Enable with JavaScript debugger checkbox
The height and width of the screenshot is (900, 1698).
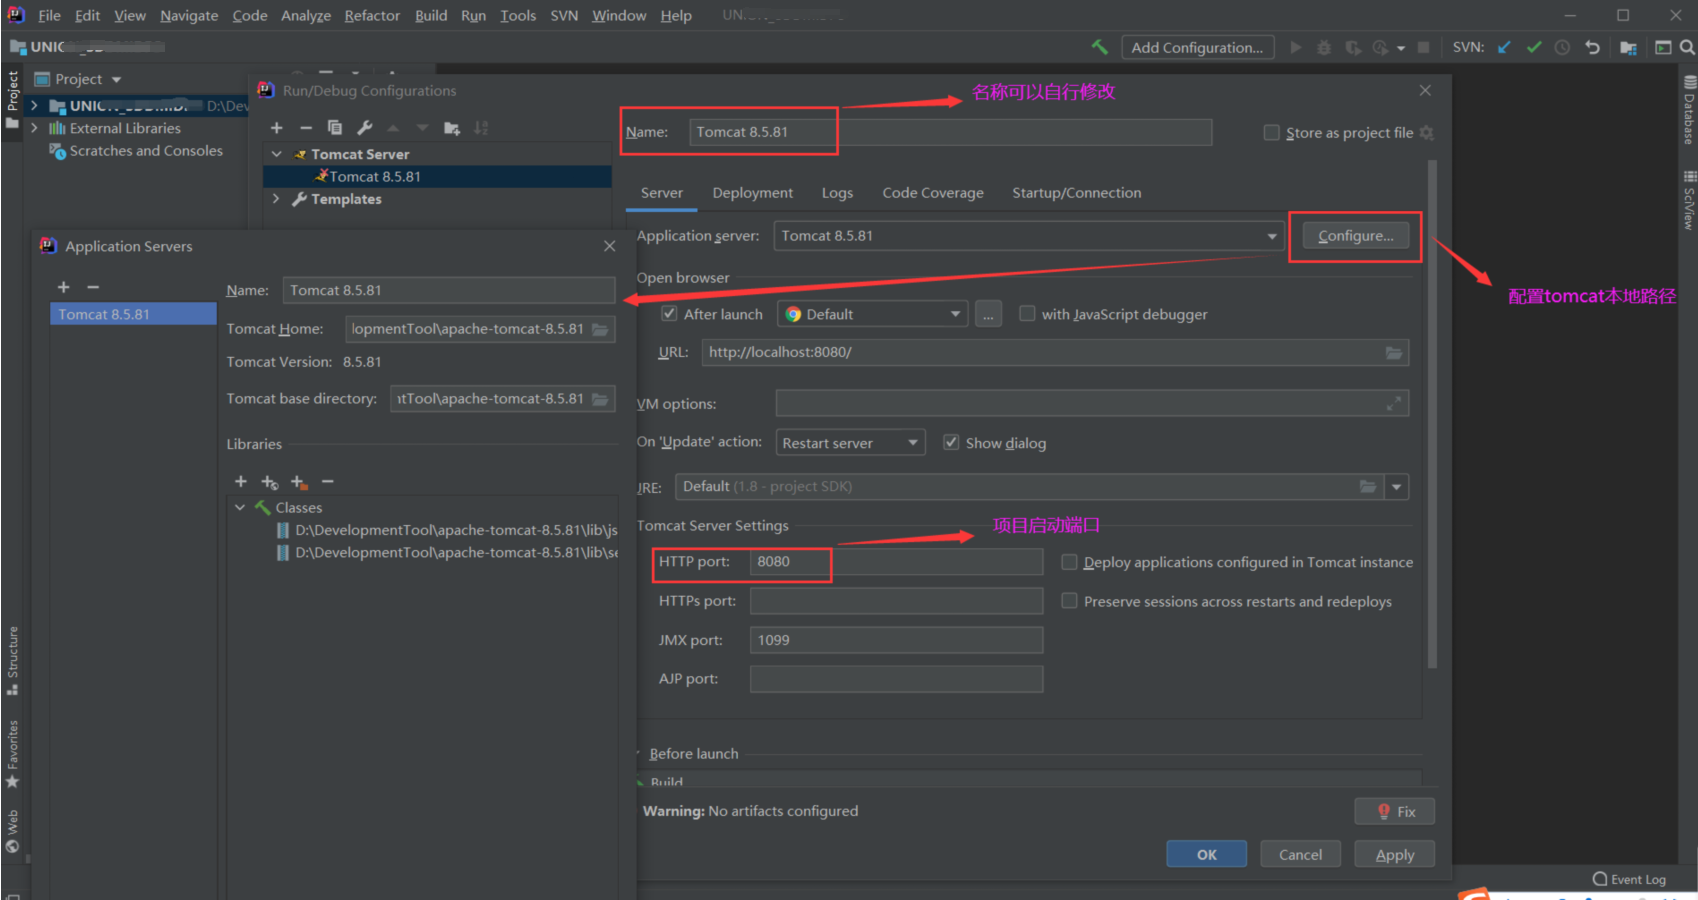1027,314
